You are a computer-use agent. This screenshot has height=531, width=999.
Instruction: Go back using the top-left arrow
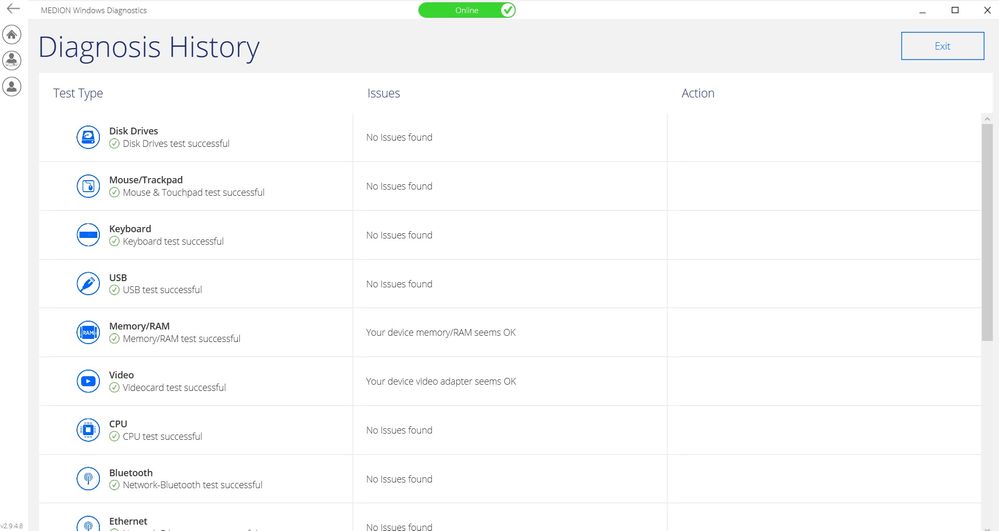(13, 9)
